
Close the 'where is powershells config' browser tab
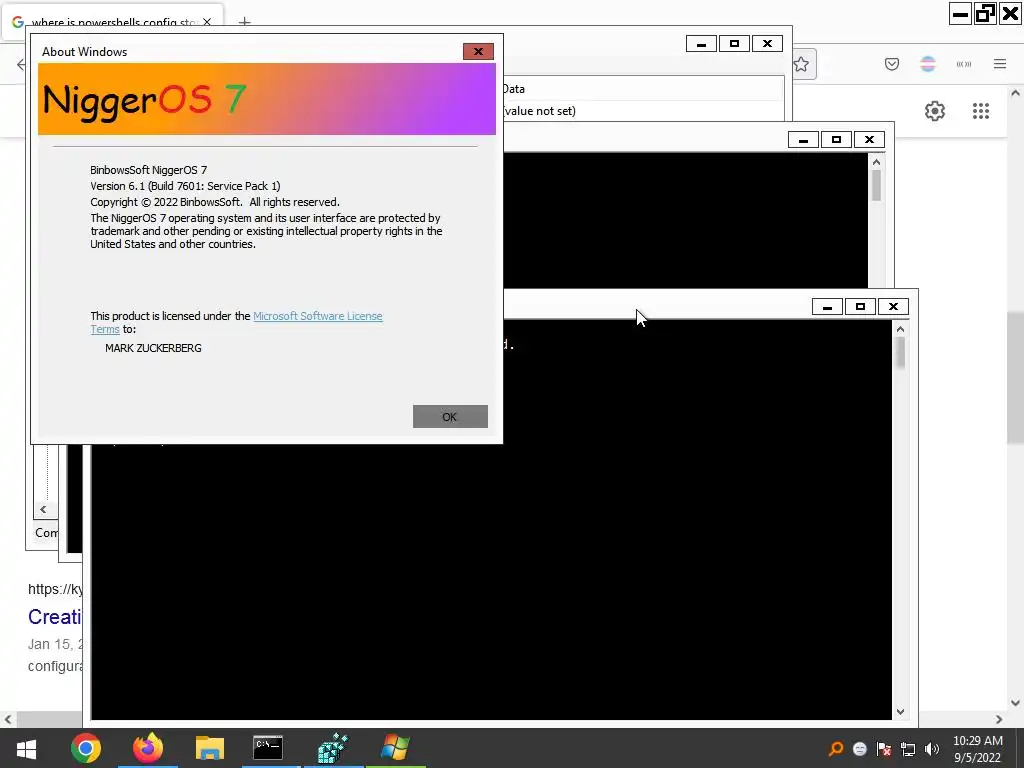207,22
